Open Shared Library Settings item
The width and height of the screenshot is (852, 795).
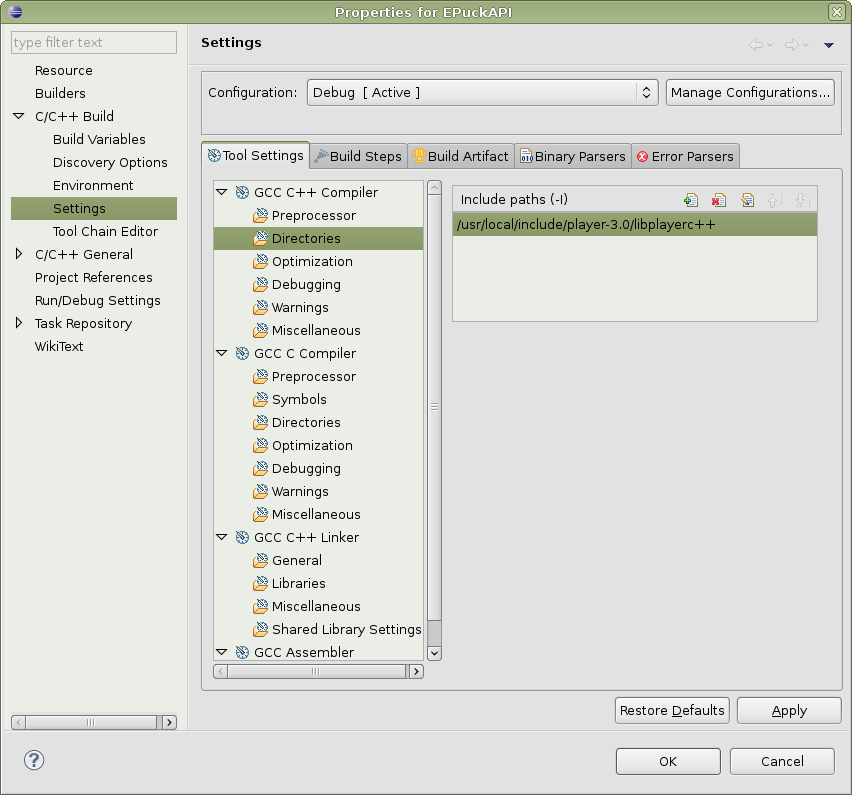[x=337, y=629]
